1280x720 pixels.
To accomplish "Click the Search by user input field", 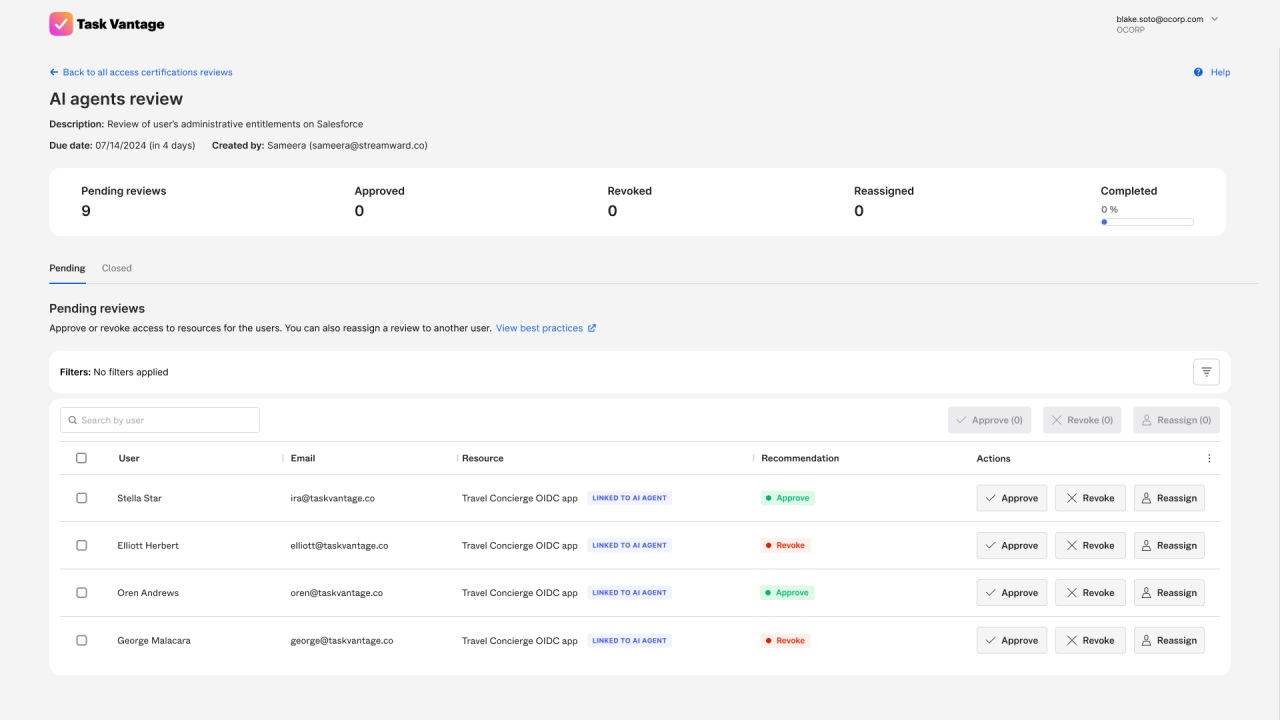I will coord(159,419).
